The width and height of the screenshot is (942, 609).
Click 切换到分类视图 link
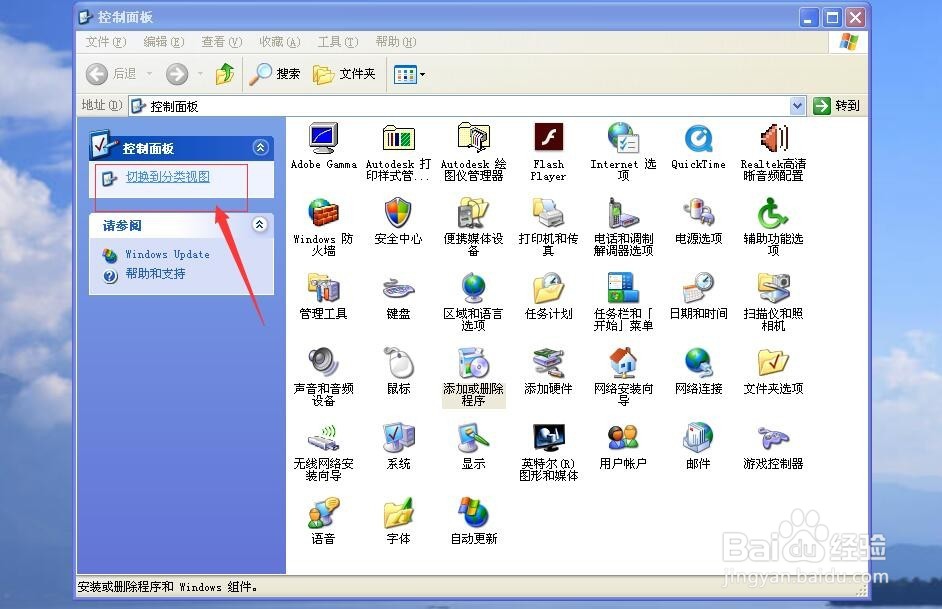168,177
